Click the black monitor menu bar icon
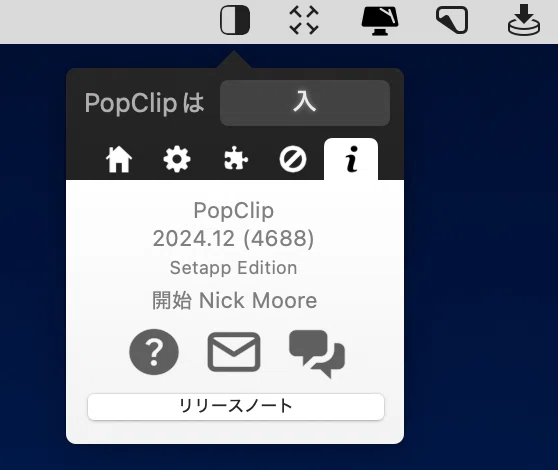Viewport: 558px width, 470px height. point(380,20)
